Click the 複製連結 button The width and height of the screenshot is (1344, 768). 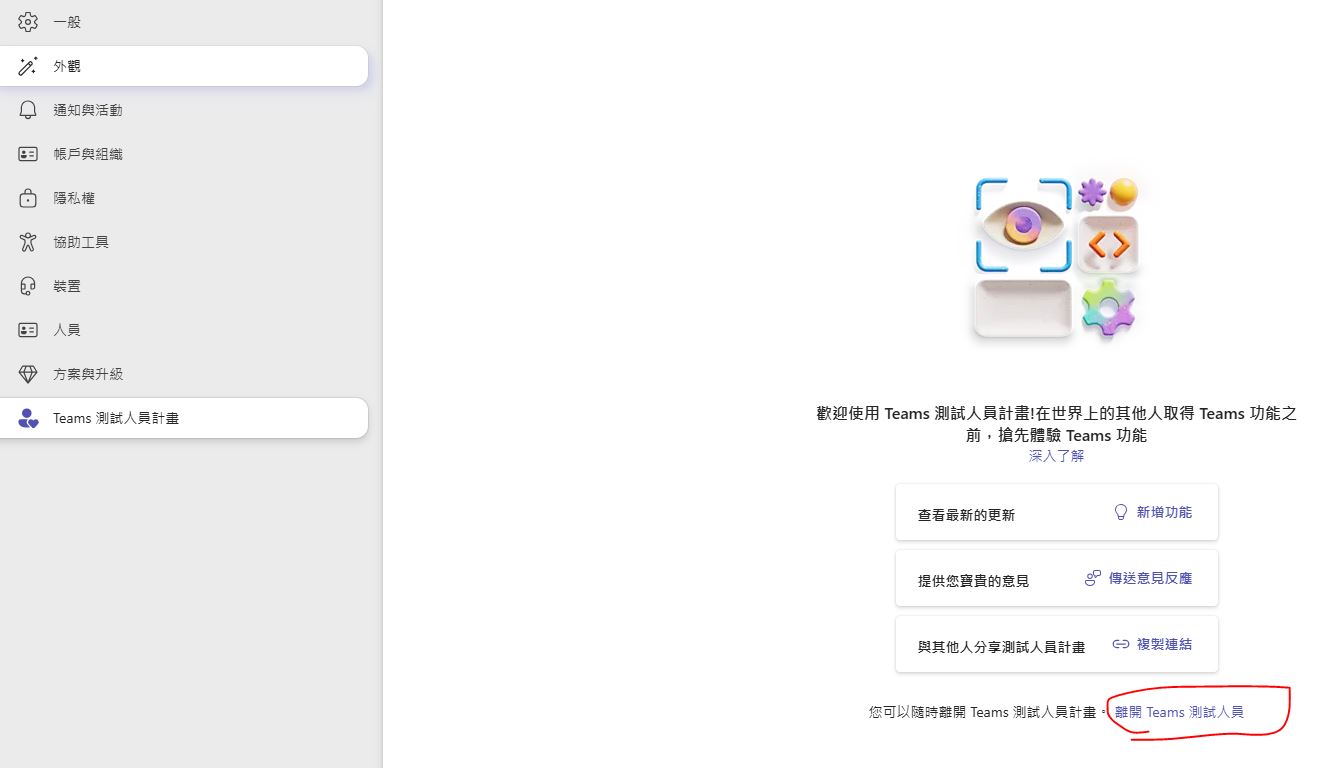[1152, 644]
